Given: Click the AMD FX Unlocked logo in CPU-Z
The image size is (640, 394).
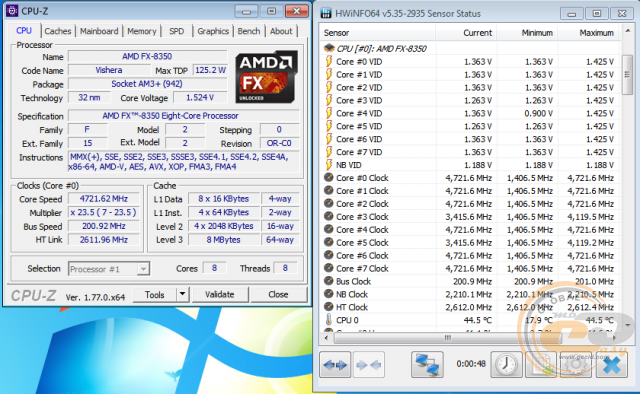Looking at the screenshot, I should point(267,77).
